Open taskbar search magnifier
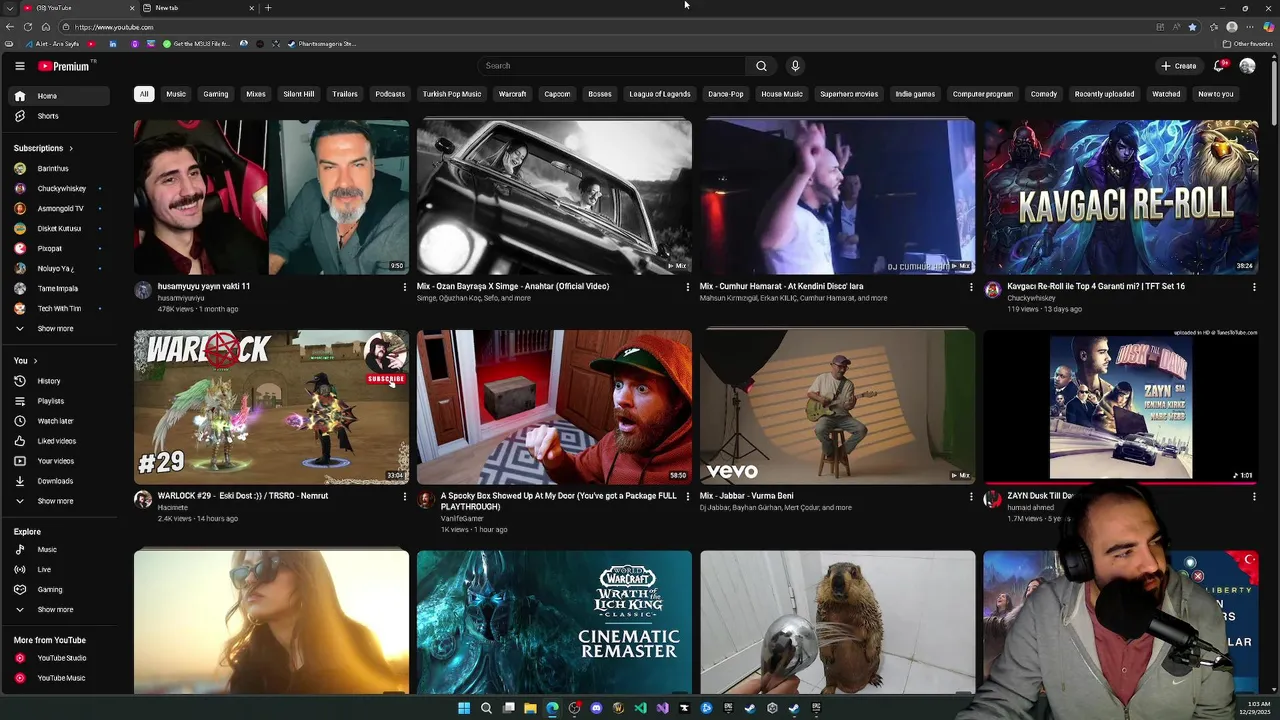This screenshot has height=720, width=1280. pyautogui.click(x=486, y=708)
